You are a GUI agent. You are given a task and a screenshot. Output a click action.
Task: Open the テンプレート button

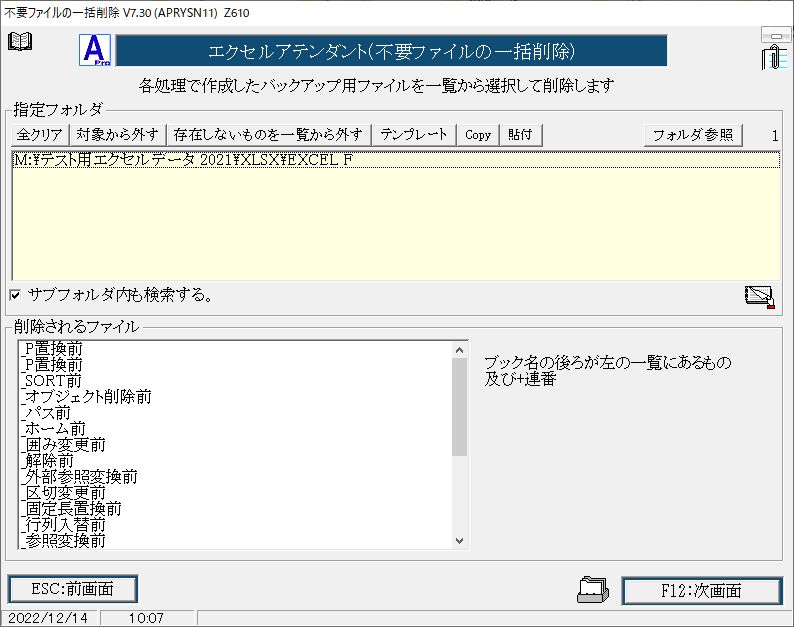414,134
